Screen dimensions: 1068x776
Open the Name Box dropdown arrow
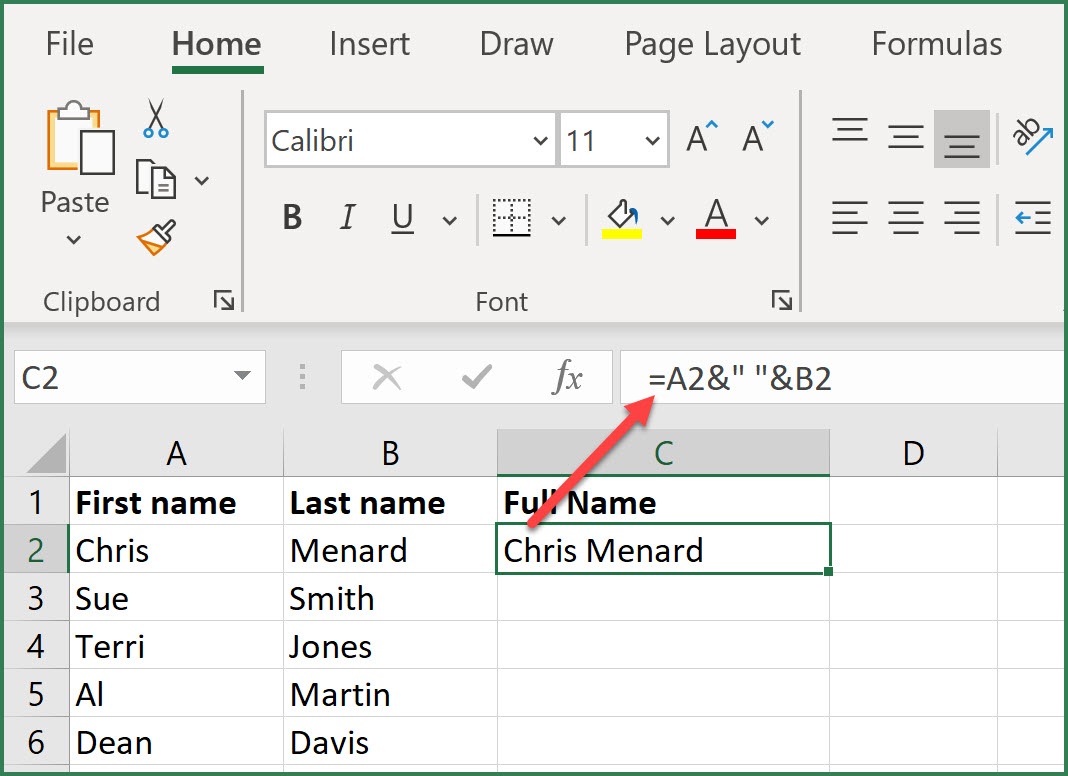pos(242,376)
